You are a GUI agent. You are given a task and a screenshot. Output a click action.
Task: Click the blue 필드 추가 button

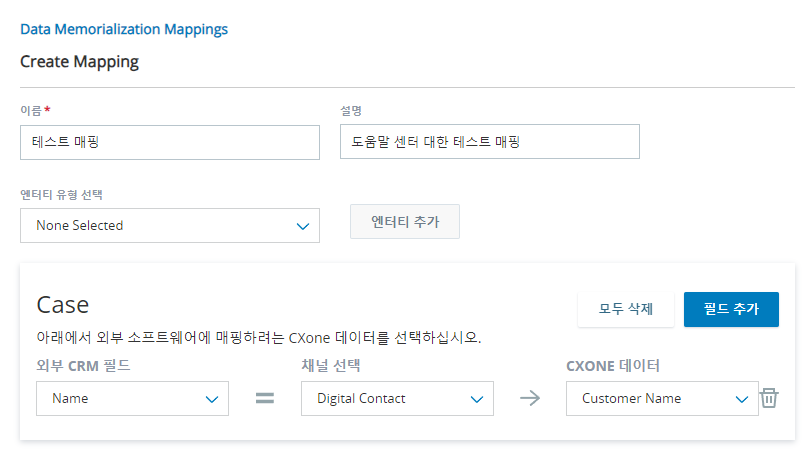point(731,309)
